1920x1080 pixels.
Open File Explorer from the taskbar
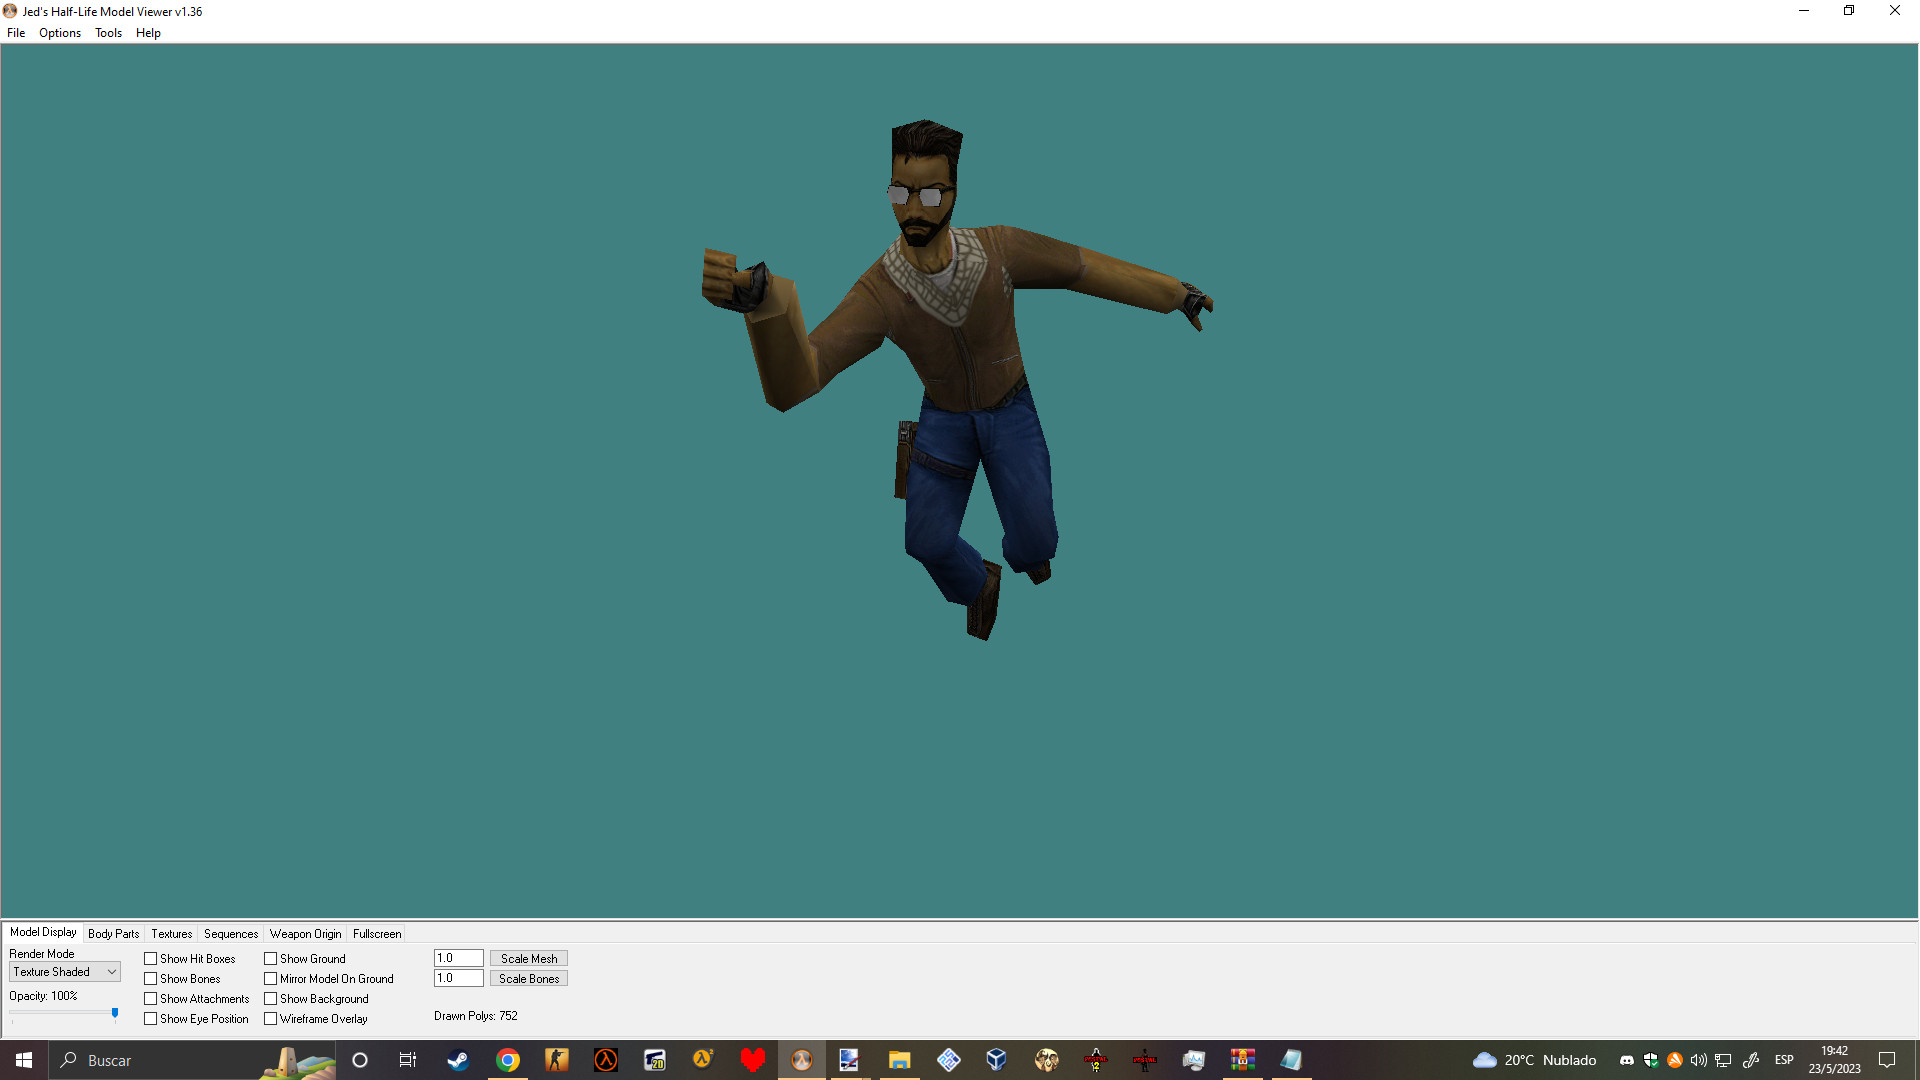[899, 1060]
